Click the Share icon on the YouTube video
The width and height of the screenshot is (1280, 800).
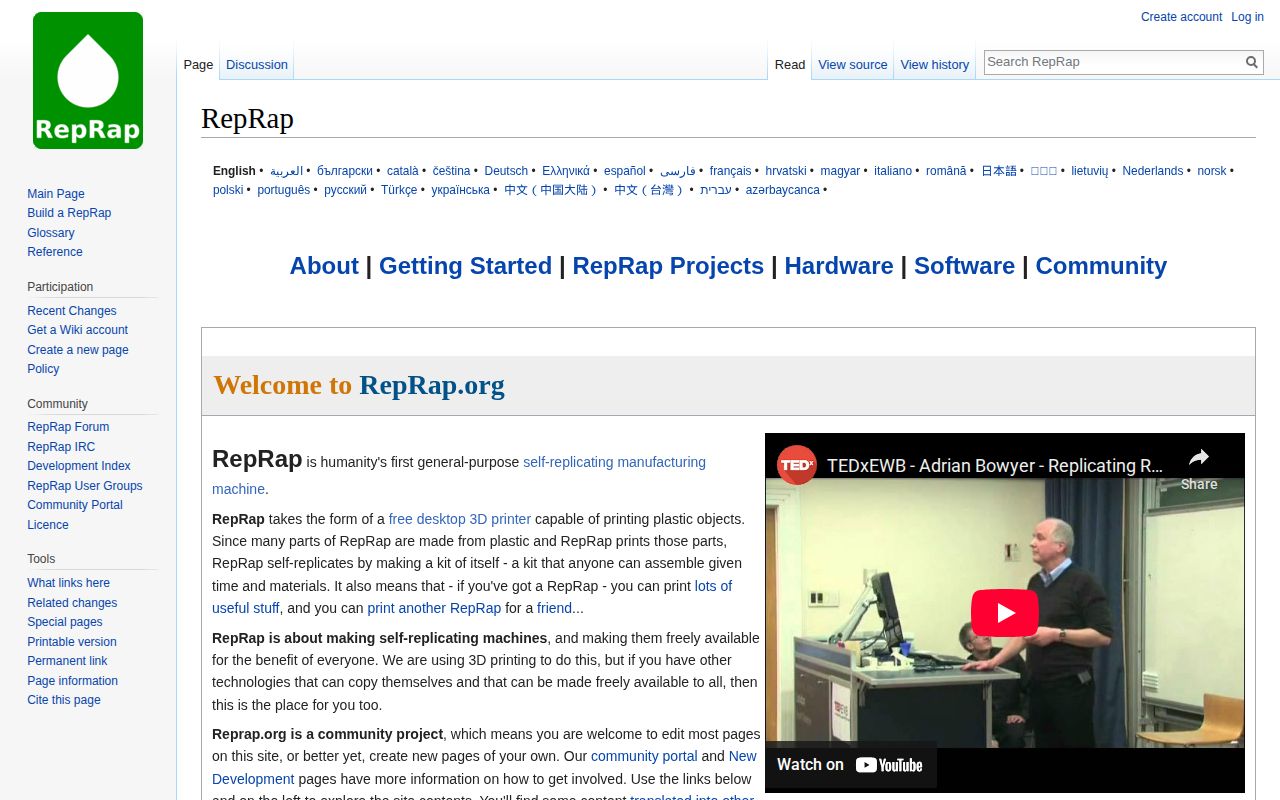click(x=1198, y=456)
